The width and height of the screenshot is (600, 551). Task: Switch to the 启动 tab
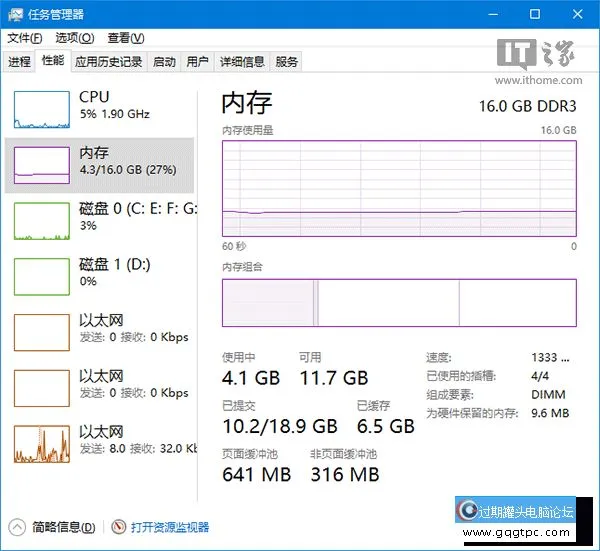(164, 62)
